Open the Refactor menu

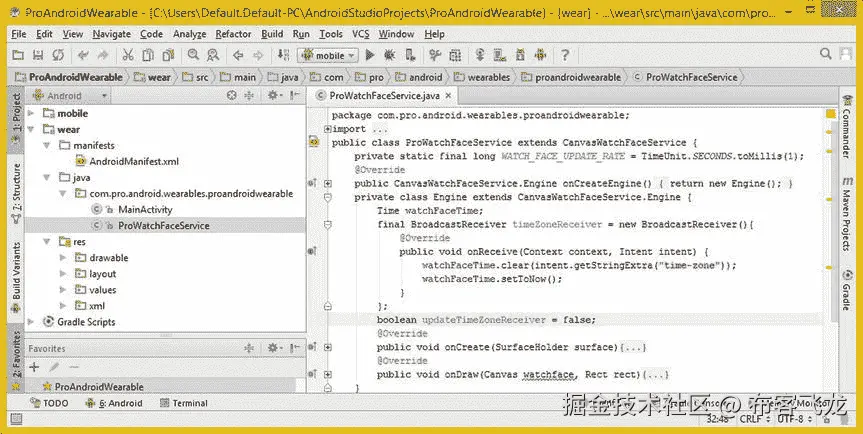tap(233, 34)
